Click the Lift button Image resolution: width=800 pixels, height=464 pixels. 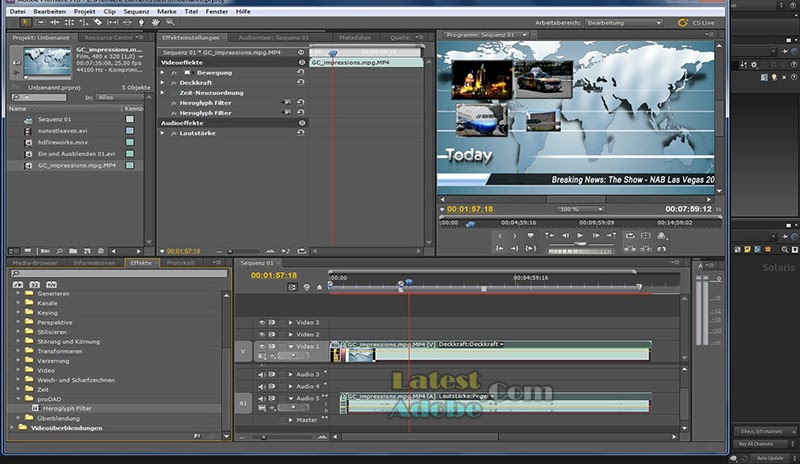pyautogui.click(x=630, y=249)
